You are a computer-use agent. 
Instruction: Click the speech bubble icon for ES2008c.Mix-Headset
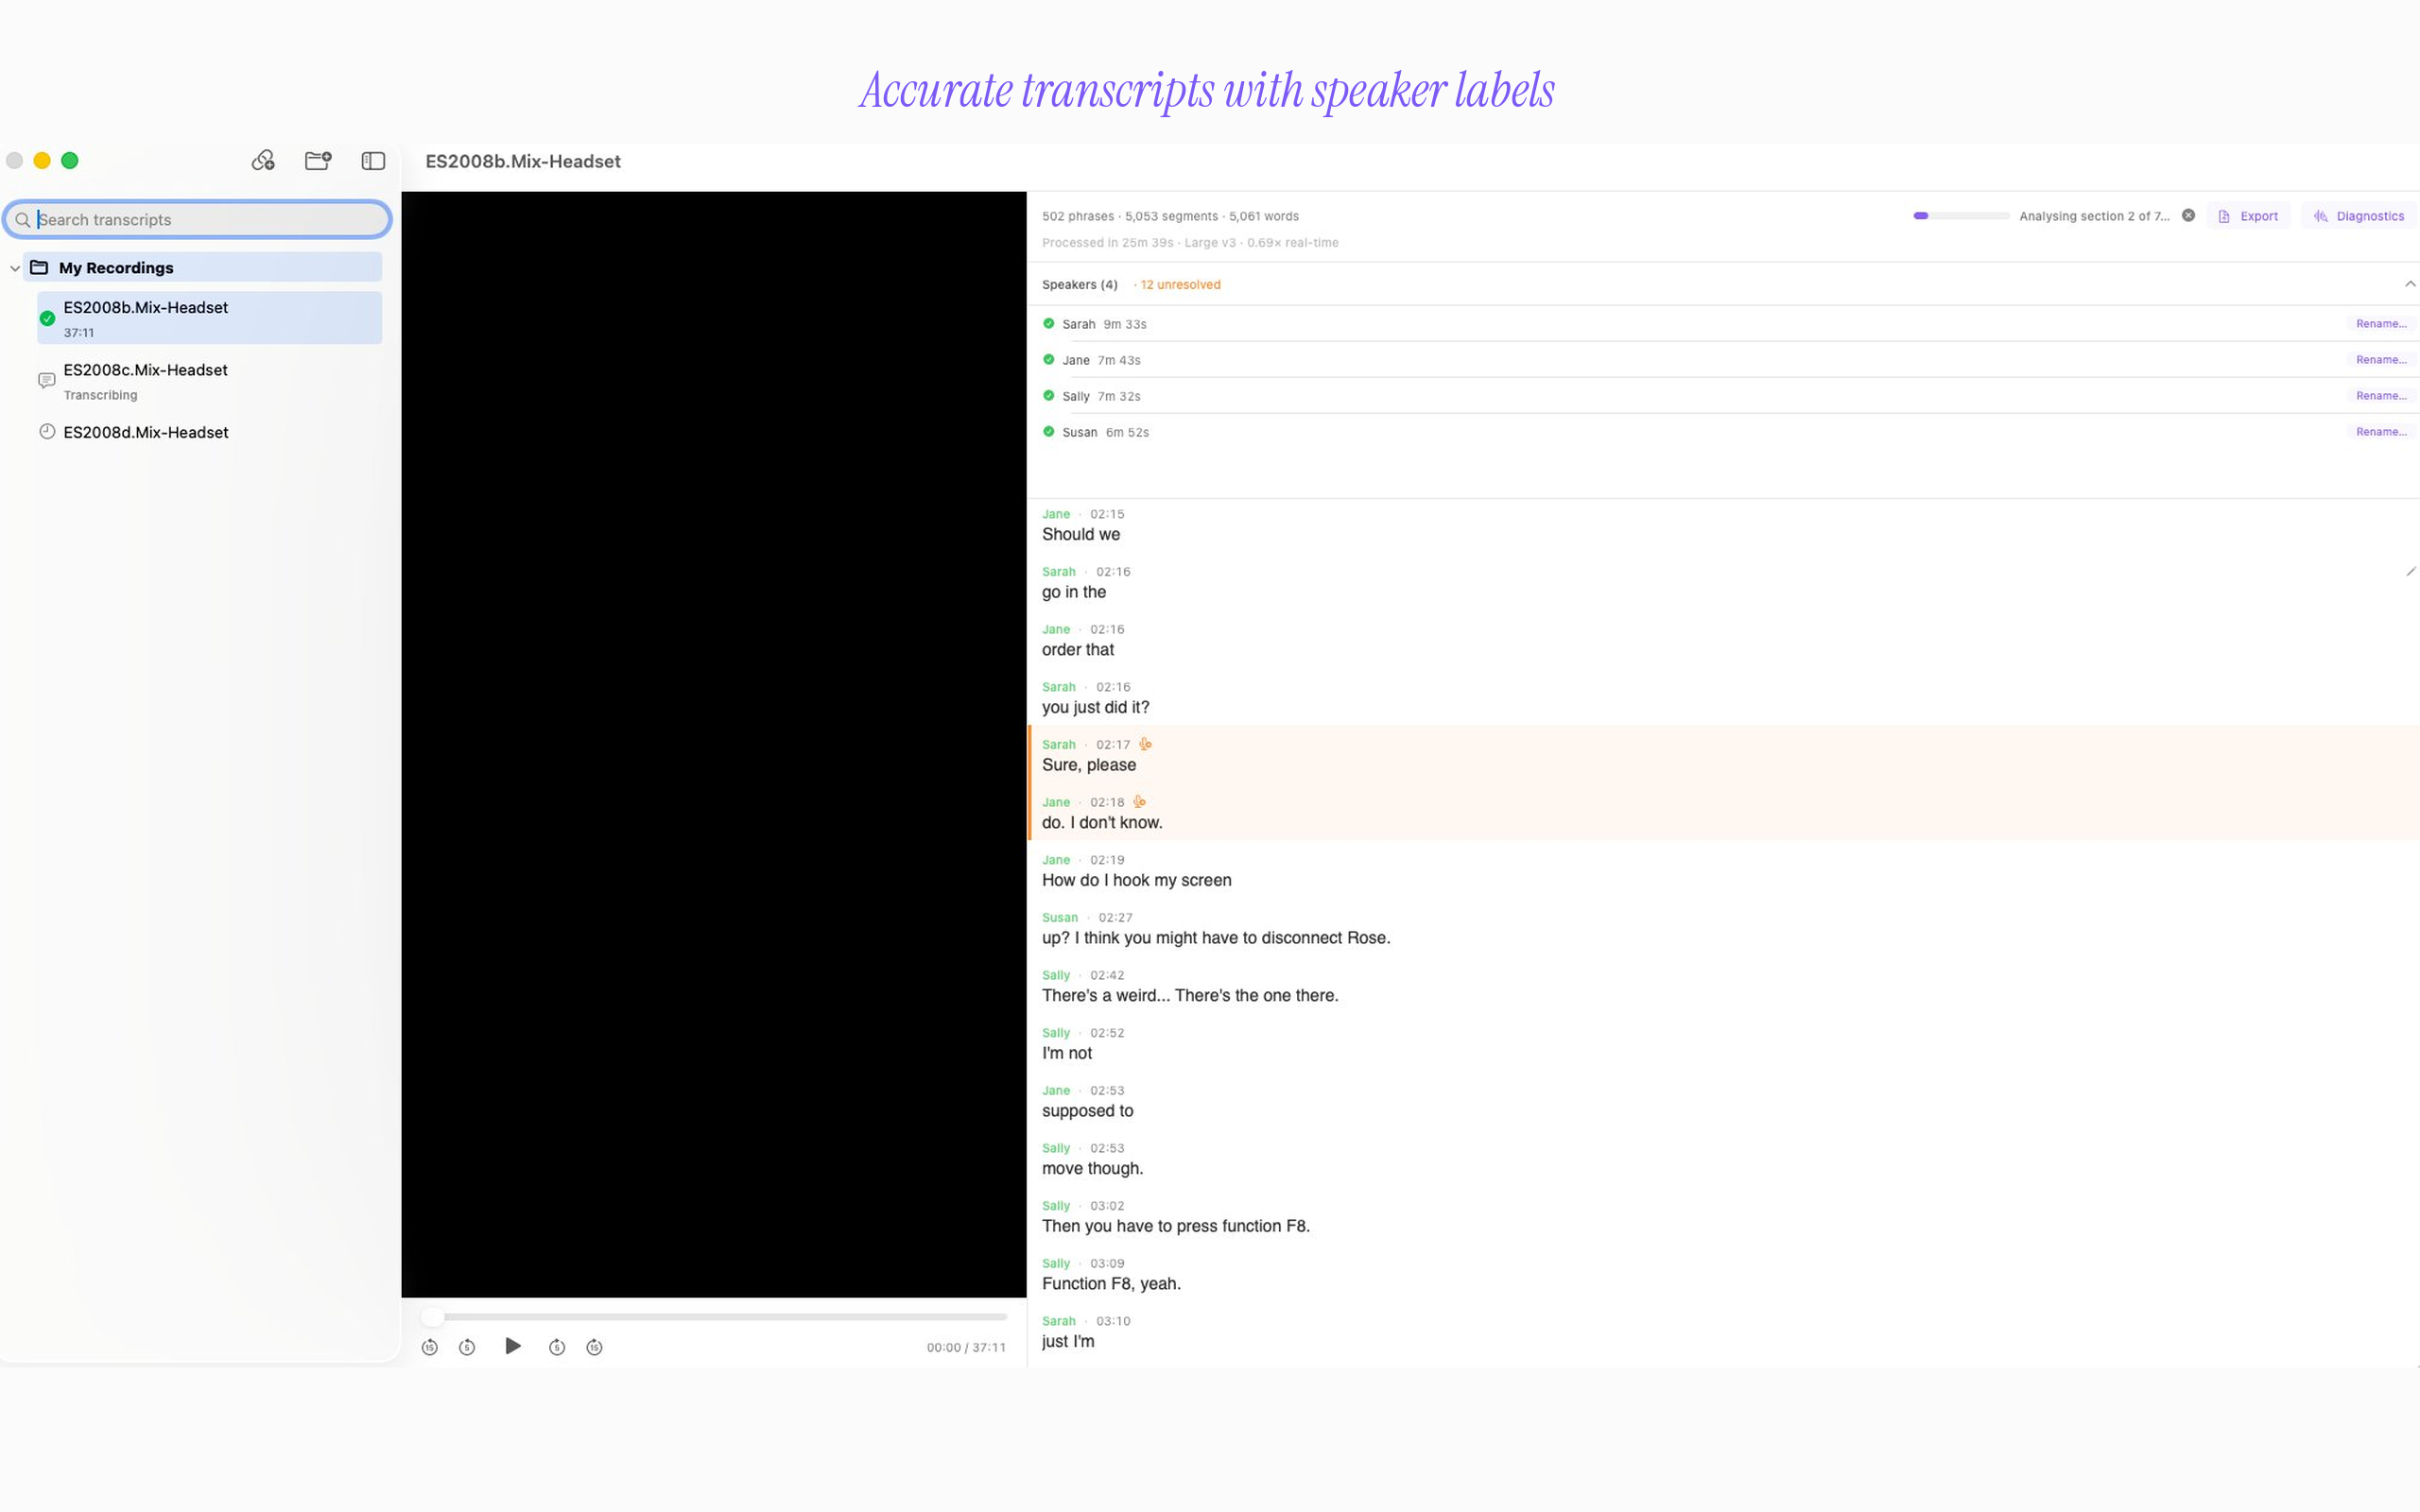[47, 380]
